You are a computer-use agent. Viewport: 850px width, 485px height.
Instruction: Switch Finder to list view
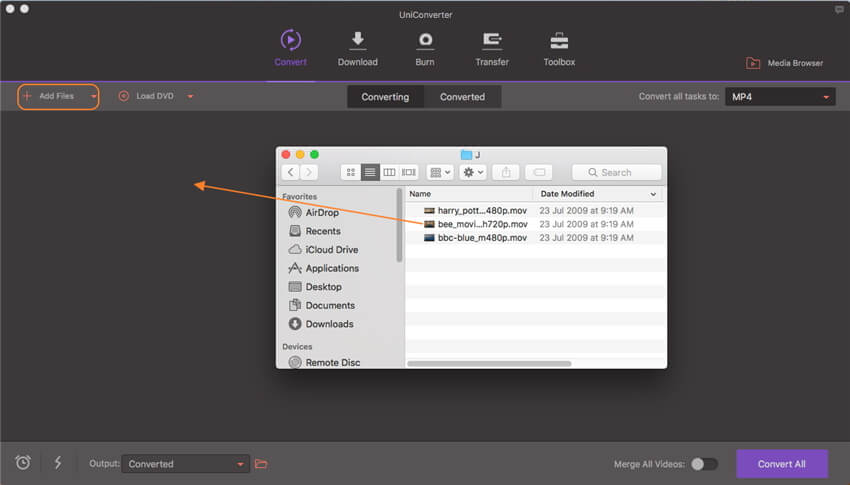point(370,172)
